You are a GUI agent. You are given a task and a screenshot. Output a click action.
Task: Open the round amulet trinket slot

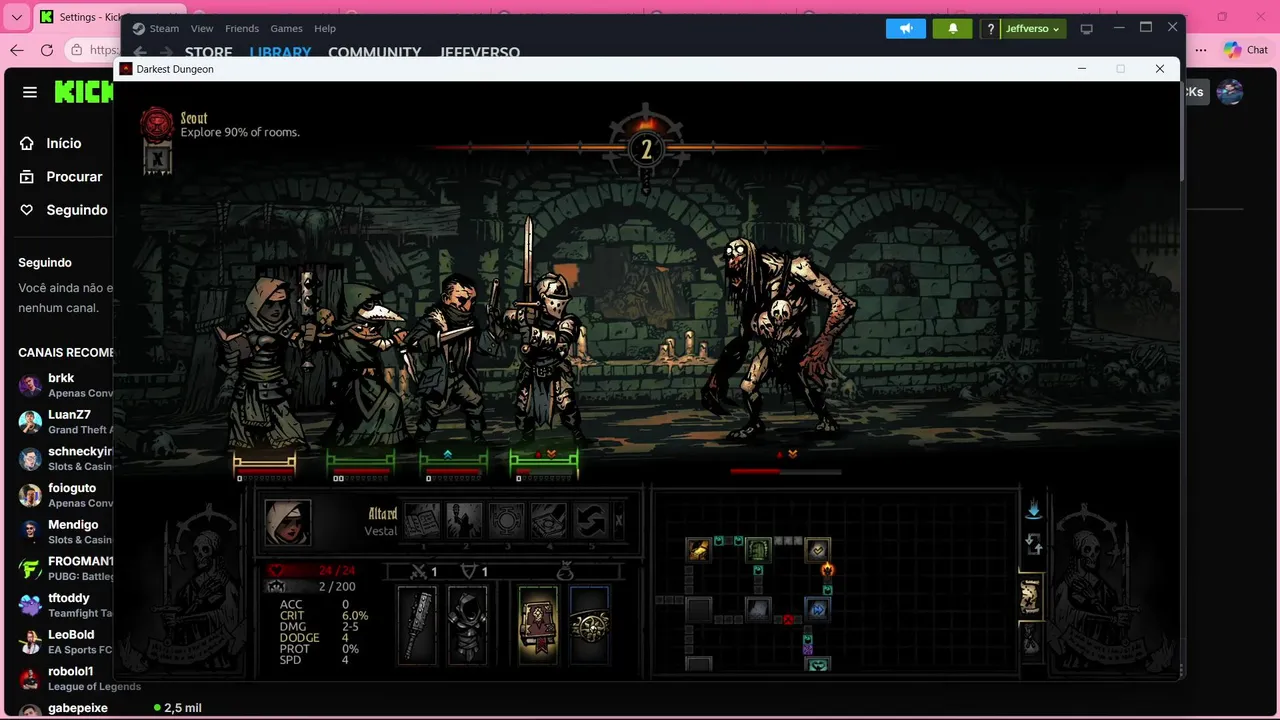[590, 625]
